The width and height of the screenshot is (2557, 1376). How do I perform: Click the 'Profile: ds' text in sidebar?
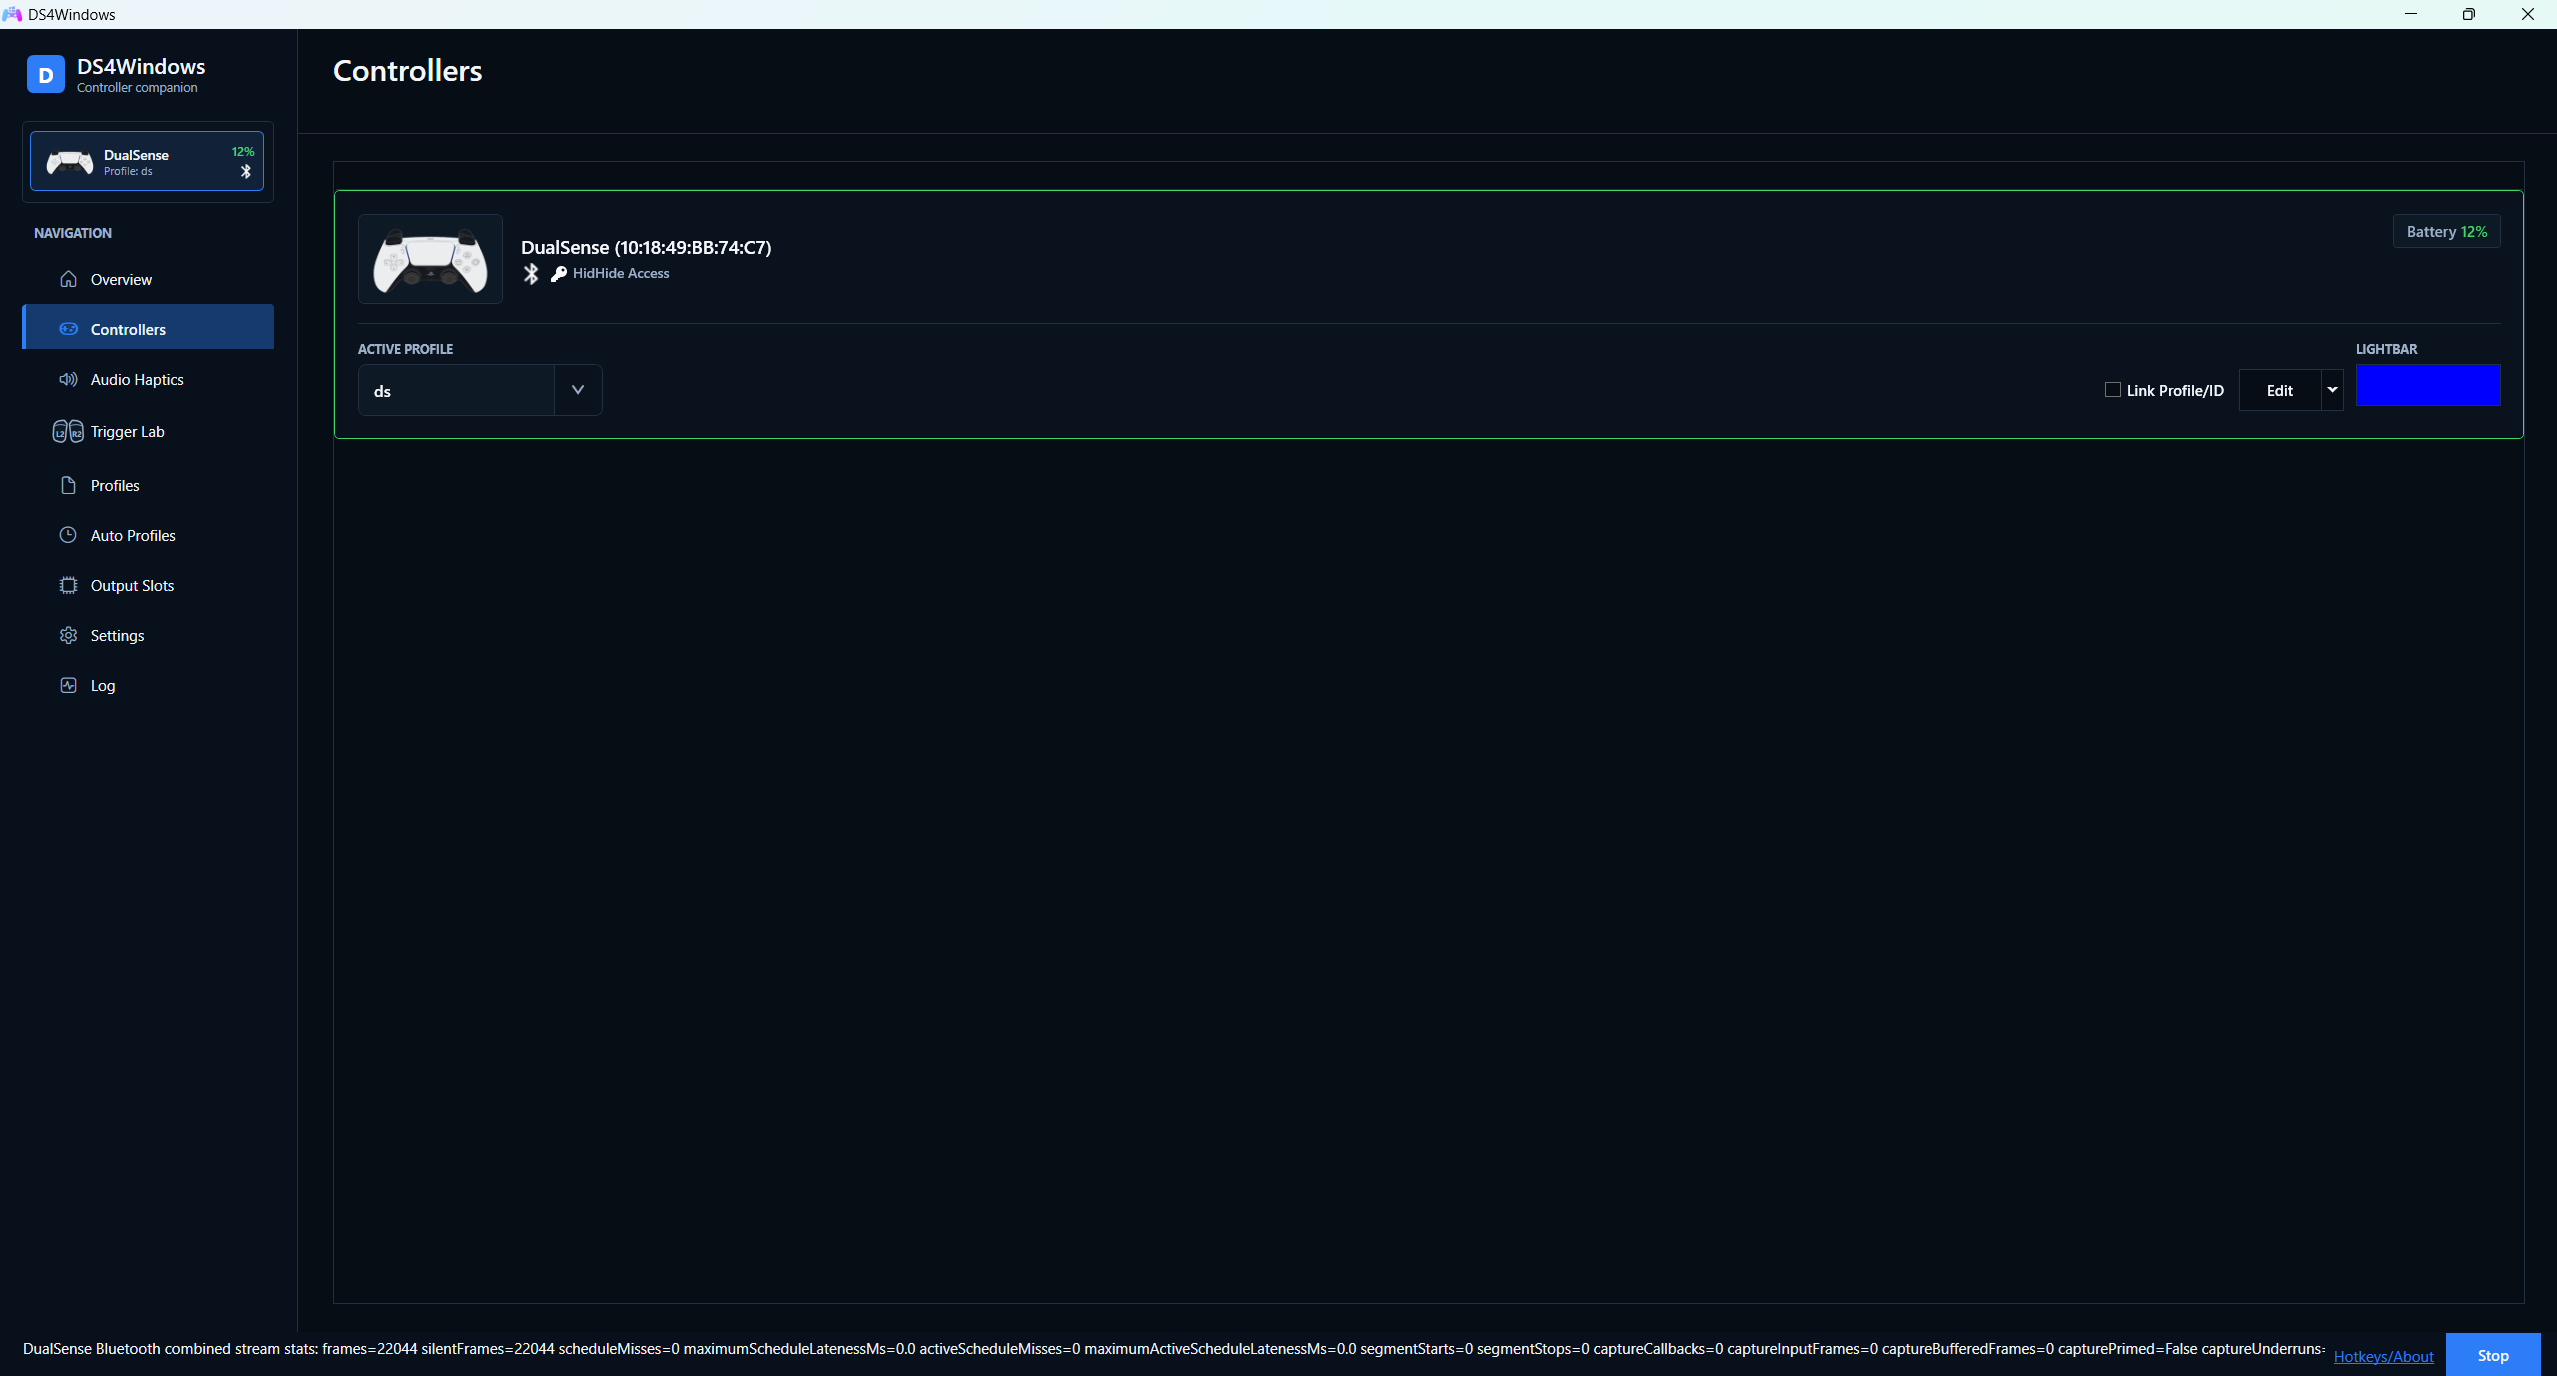(x=128, y=171)
